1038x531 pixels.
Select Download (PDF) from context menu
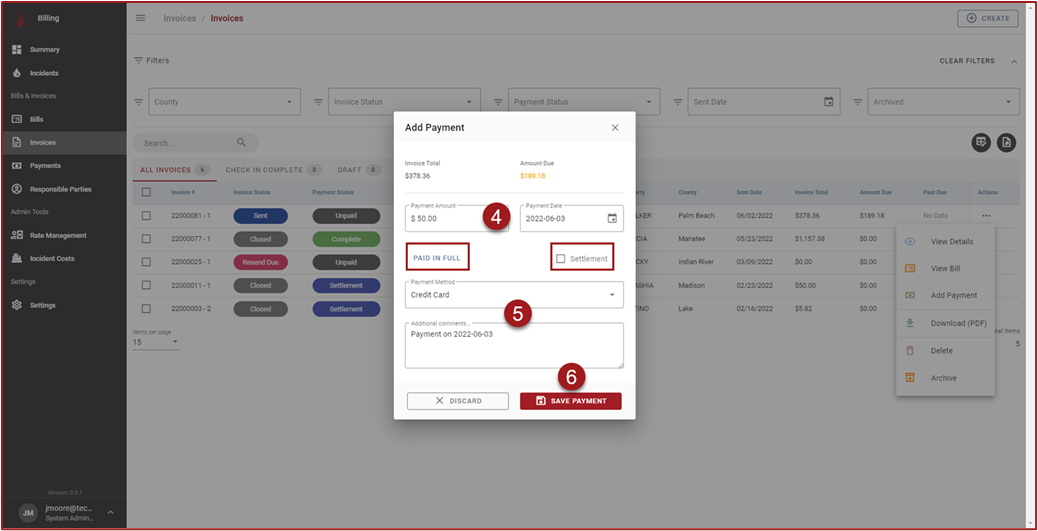pyautogui.click(x=958, y=323)
